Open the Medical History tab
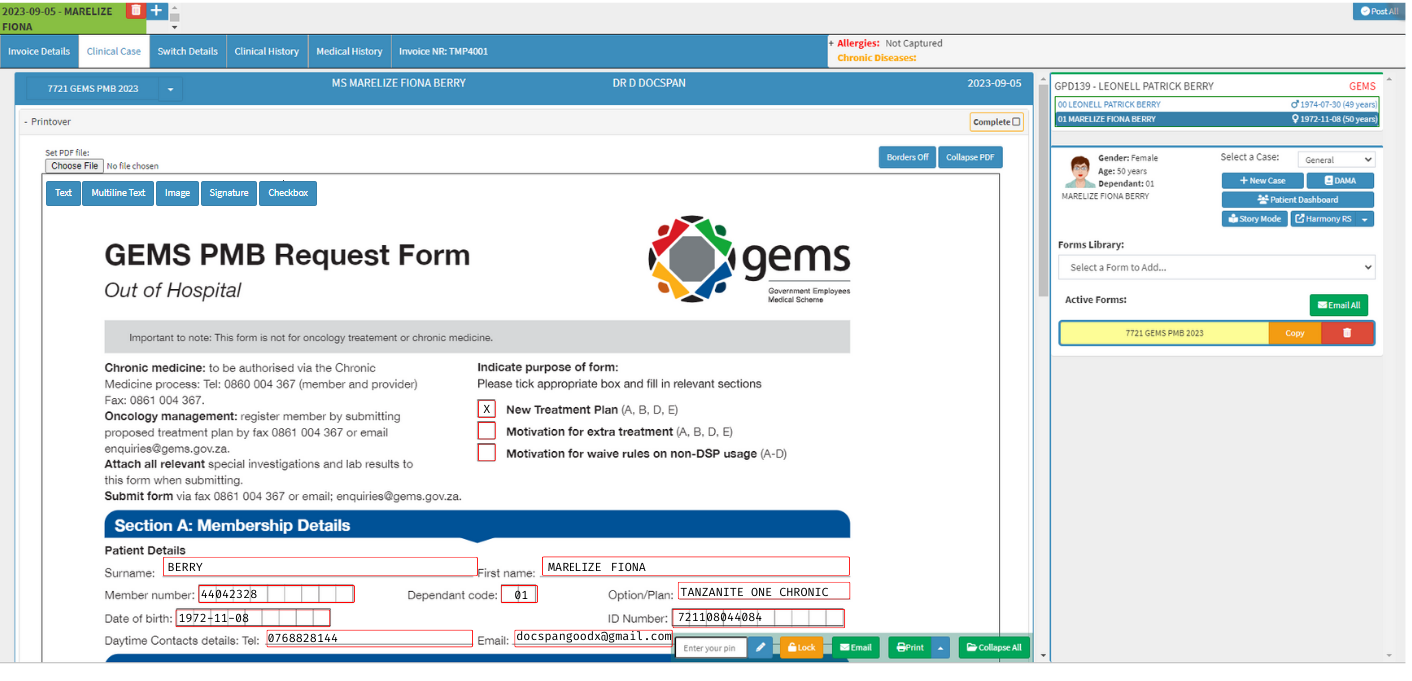The image size is (1412, 681). [349, 51]
